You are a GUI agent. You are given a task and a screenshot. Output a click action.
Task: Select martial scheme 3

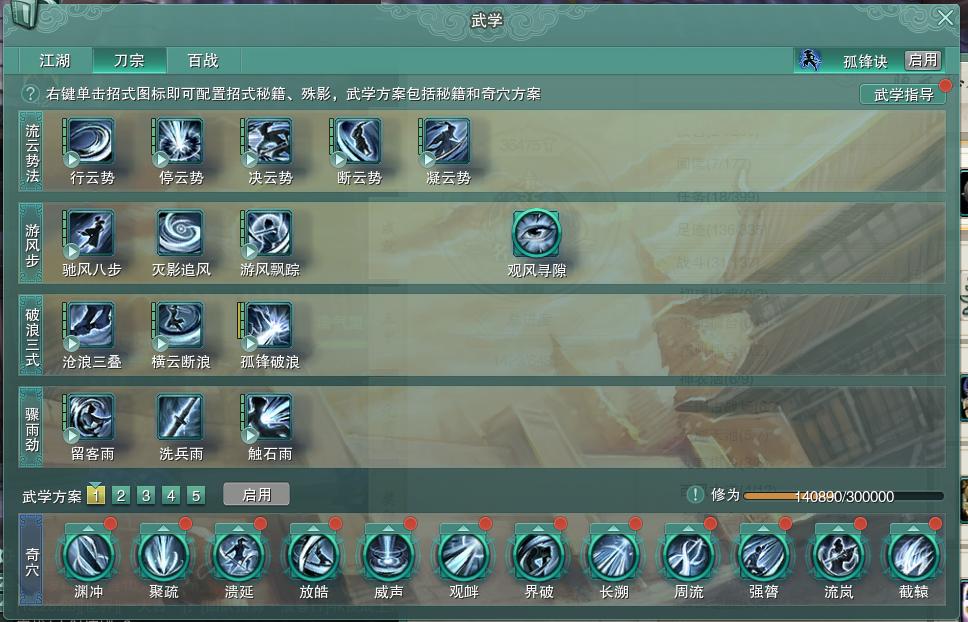click(x=146, y=496)
